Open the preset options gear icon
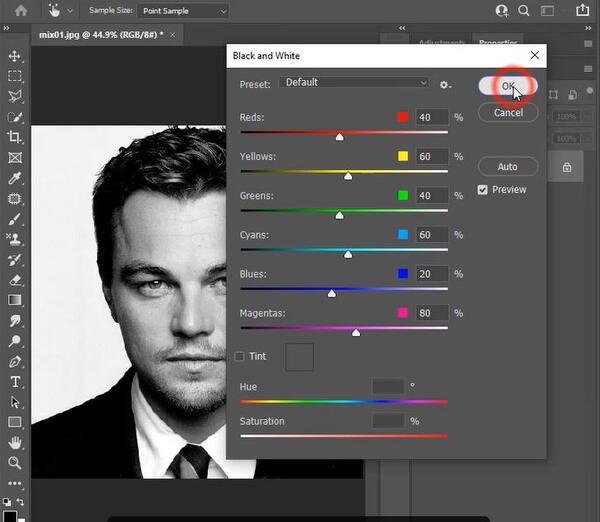The image size is (600, 522). click(445, 85)
